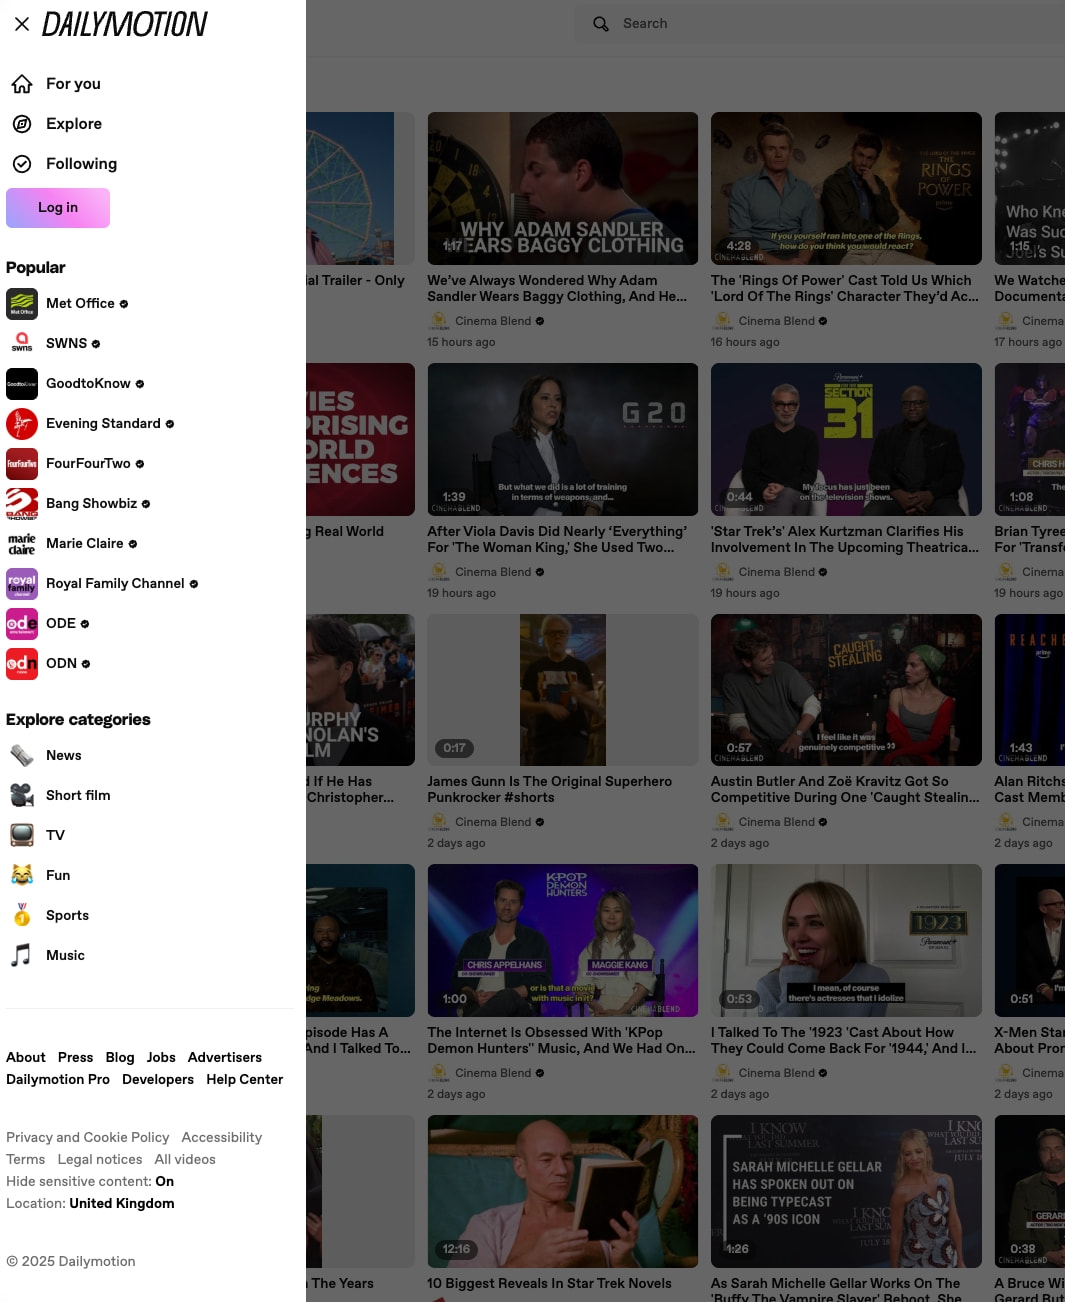Select the For you home icon
1065x1302 pixels.
(22, 84)
